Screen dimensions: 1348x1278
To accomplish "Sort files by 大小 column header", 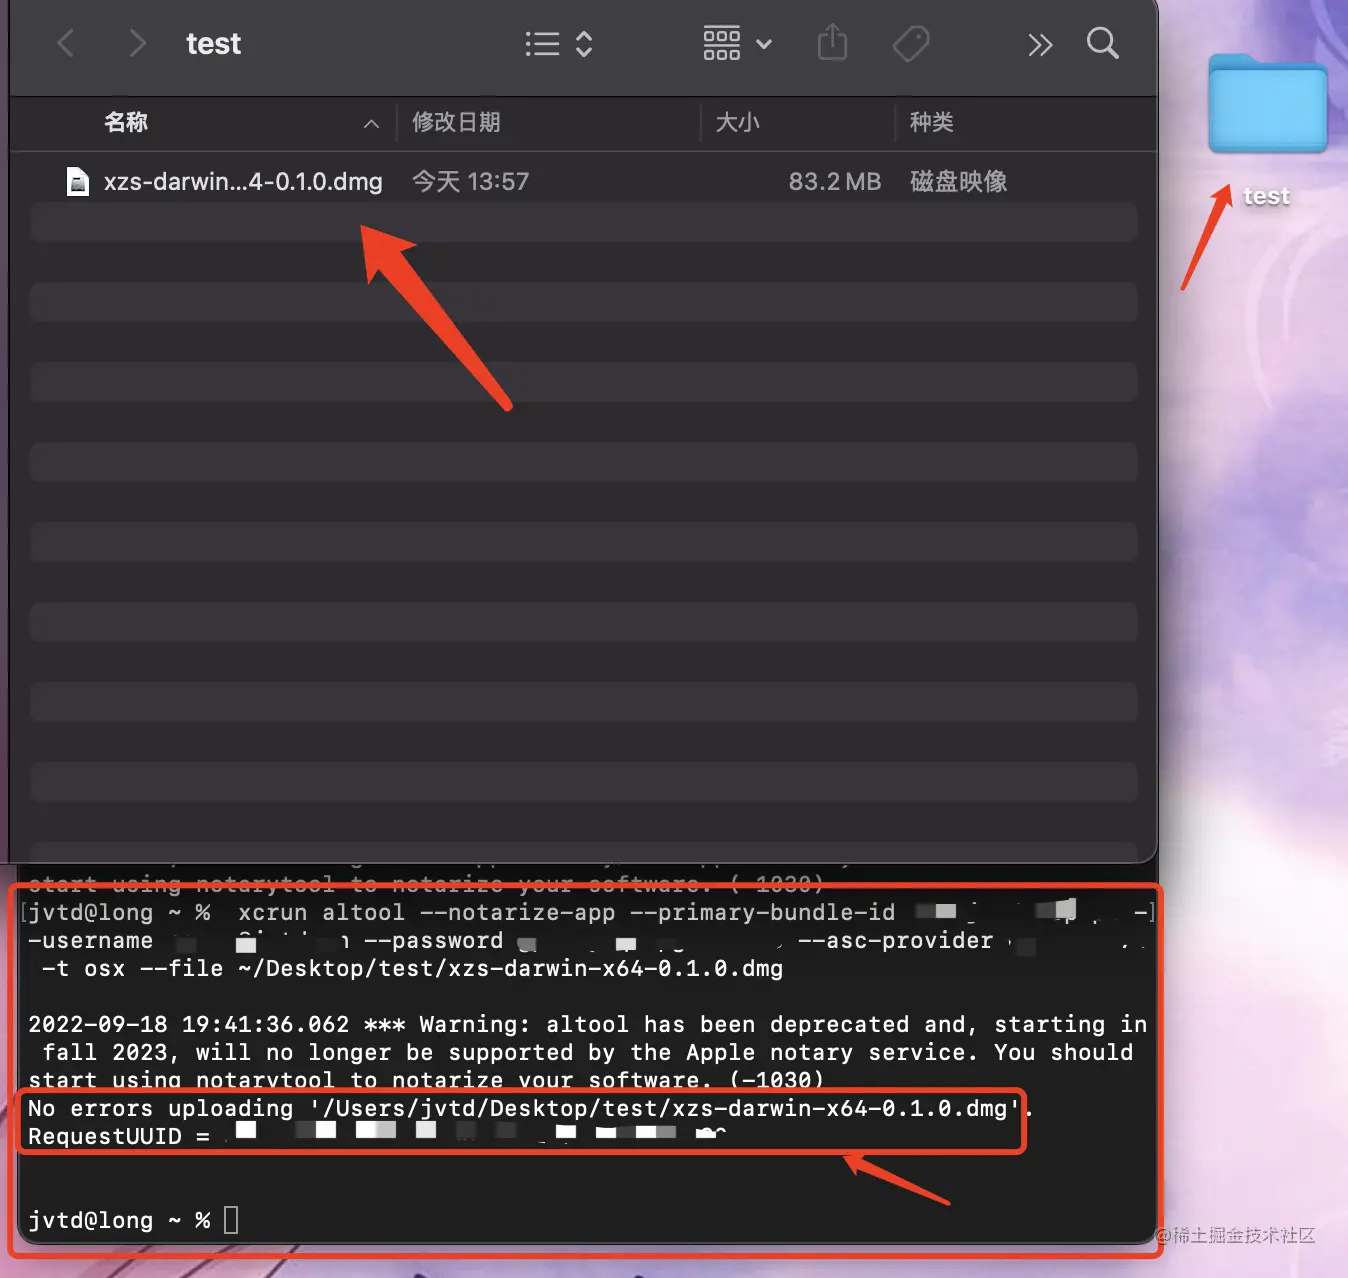I will tap(738, 122).
